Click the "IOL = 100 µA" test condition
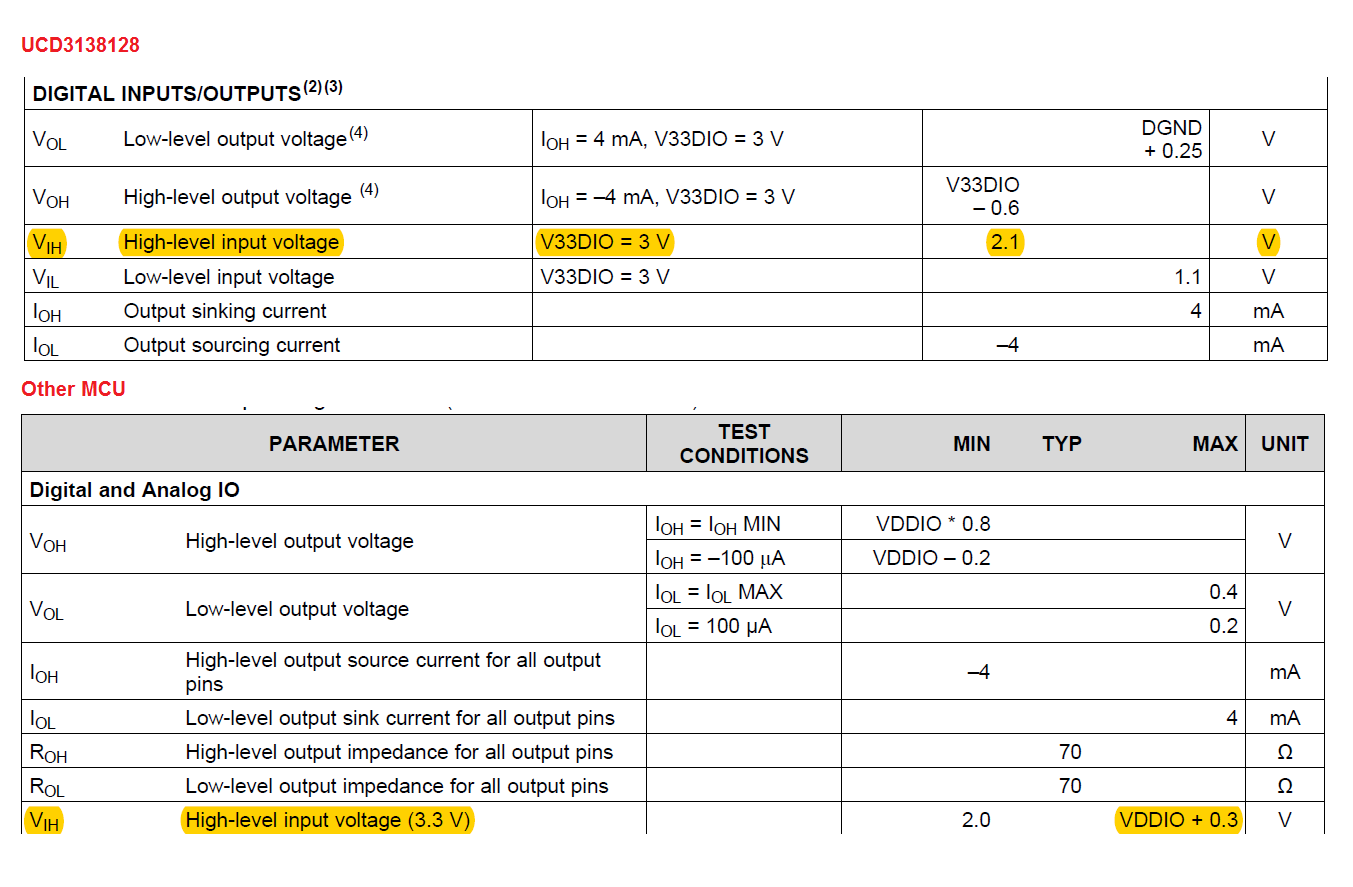The image size is (1353, 887). pyautogui.click(x=713, y=627)
